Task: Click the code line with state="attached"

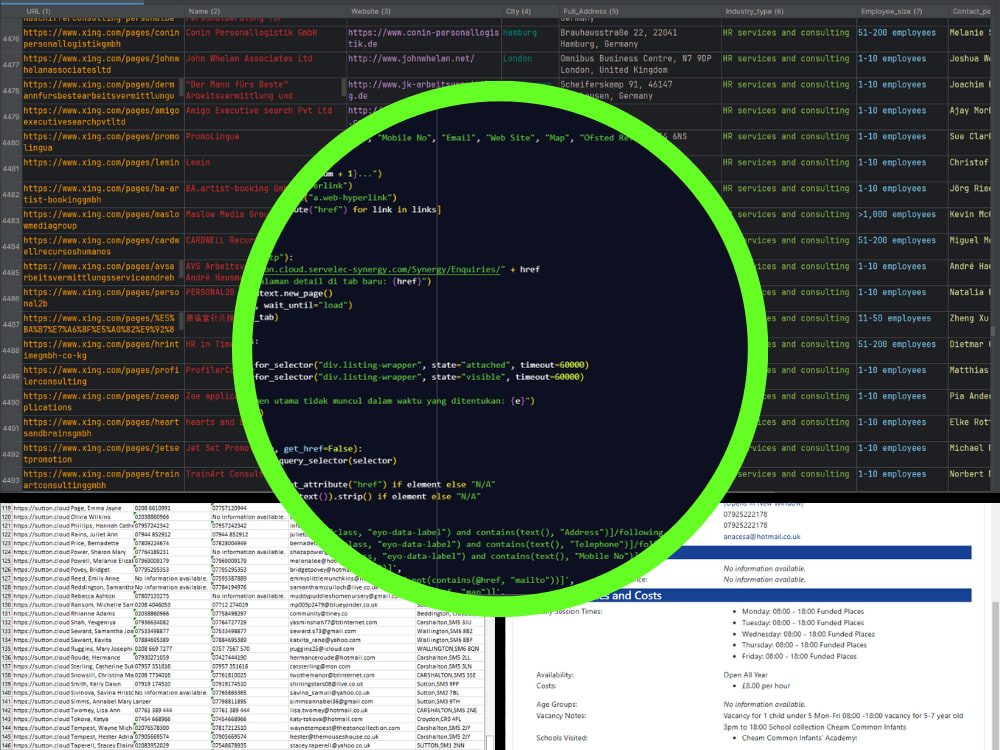Action: point(422,365)
